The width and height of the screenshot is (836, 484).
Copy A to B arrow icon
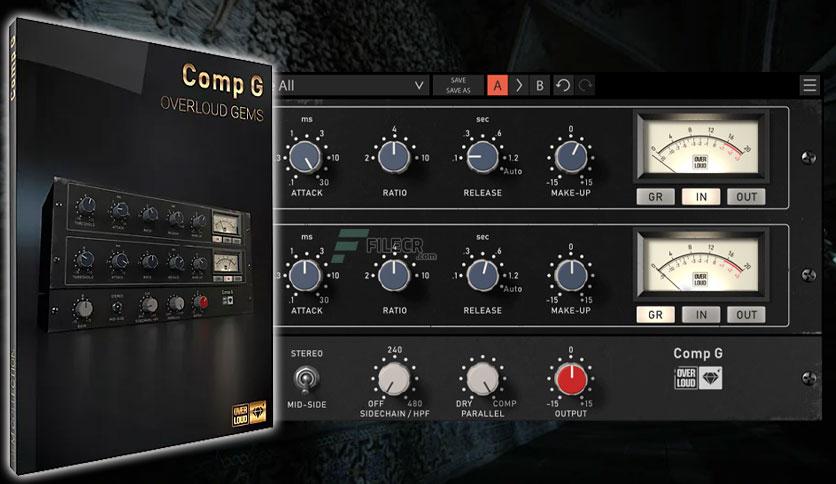(x=519, y=86)
